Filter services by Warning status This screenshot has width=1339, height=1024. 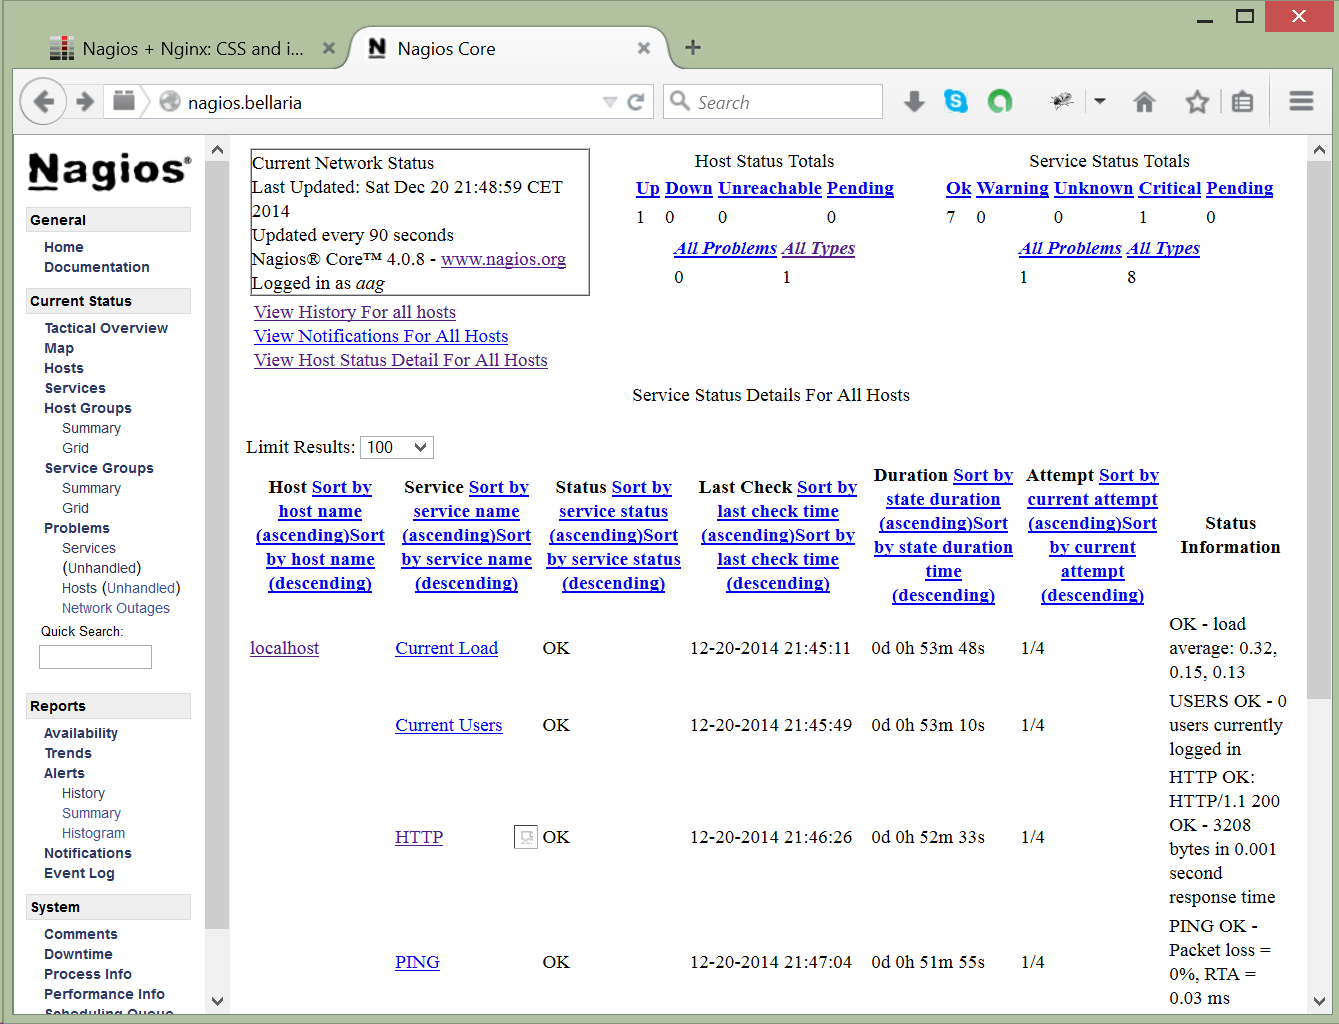pyautogui.click(x=1013, y=188)
